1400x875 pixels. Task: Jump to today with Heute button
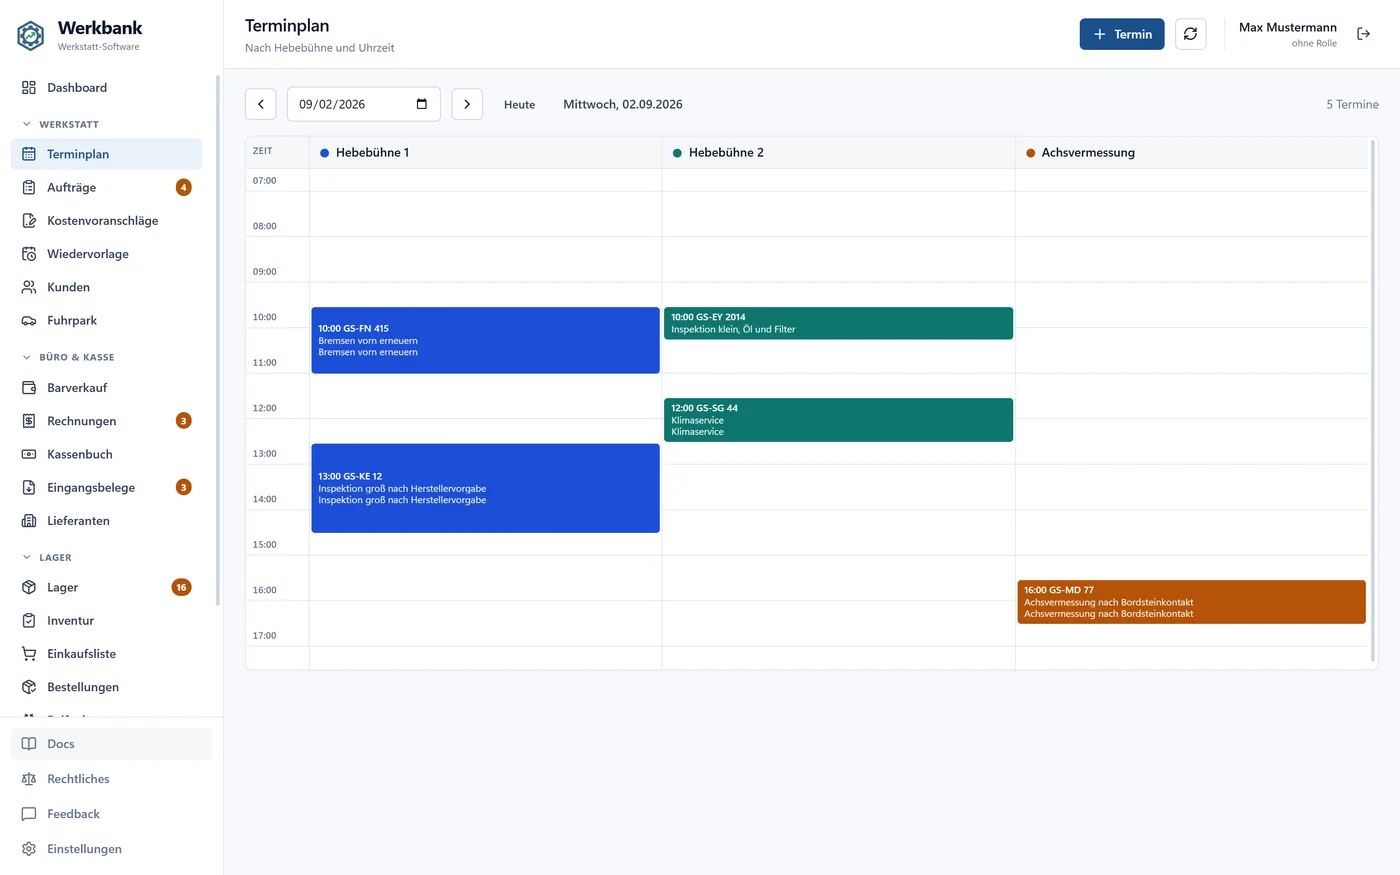point(519,104)
